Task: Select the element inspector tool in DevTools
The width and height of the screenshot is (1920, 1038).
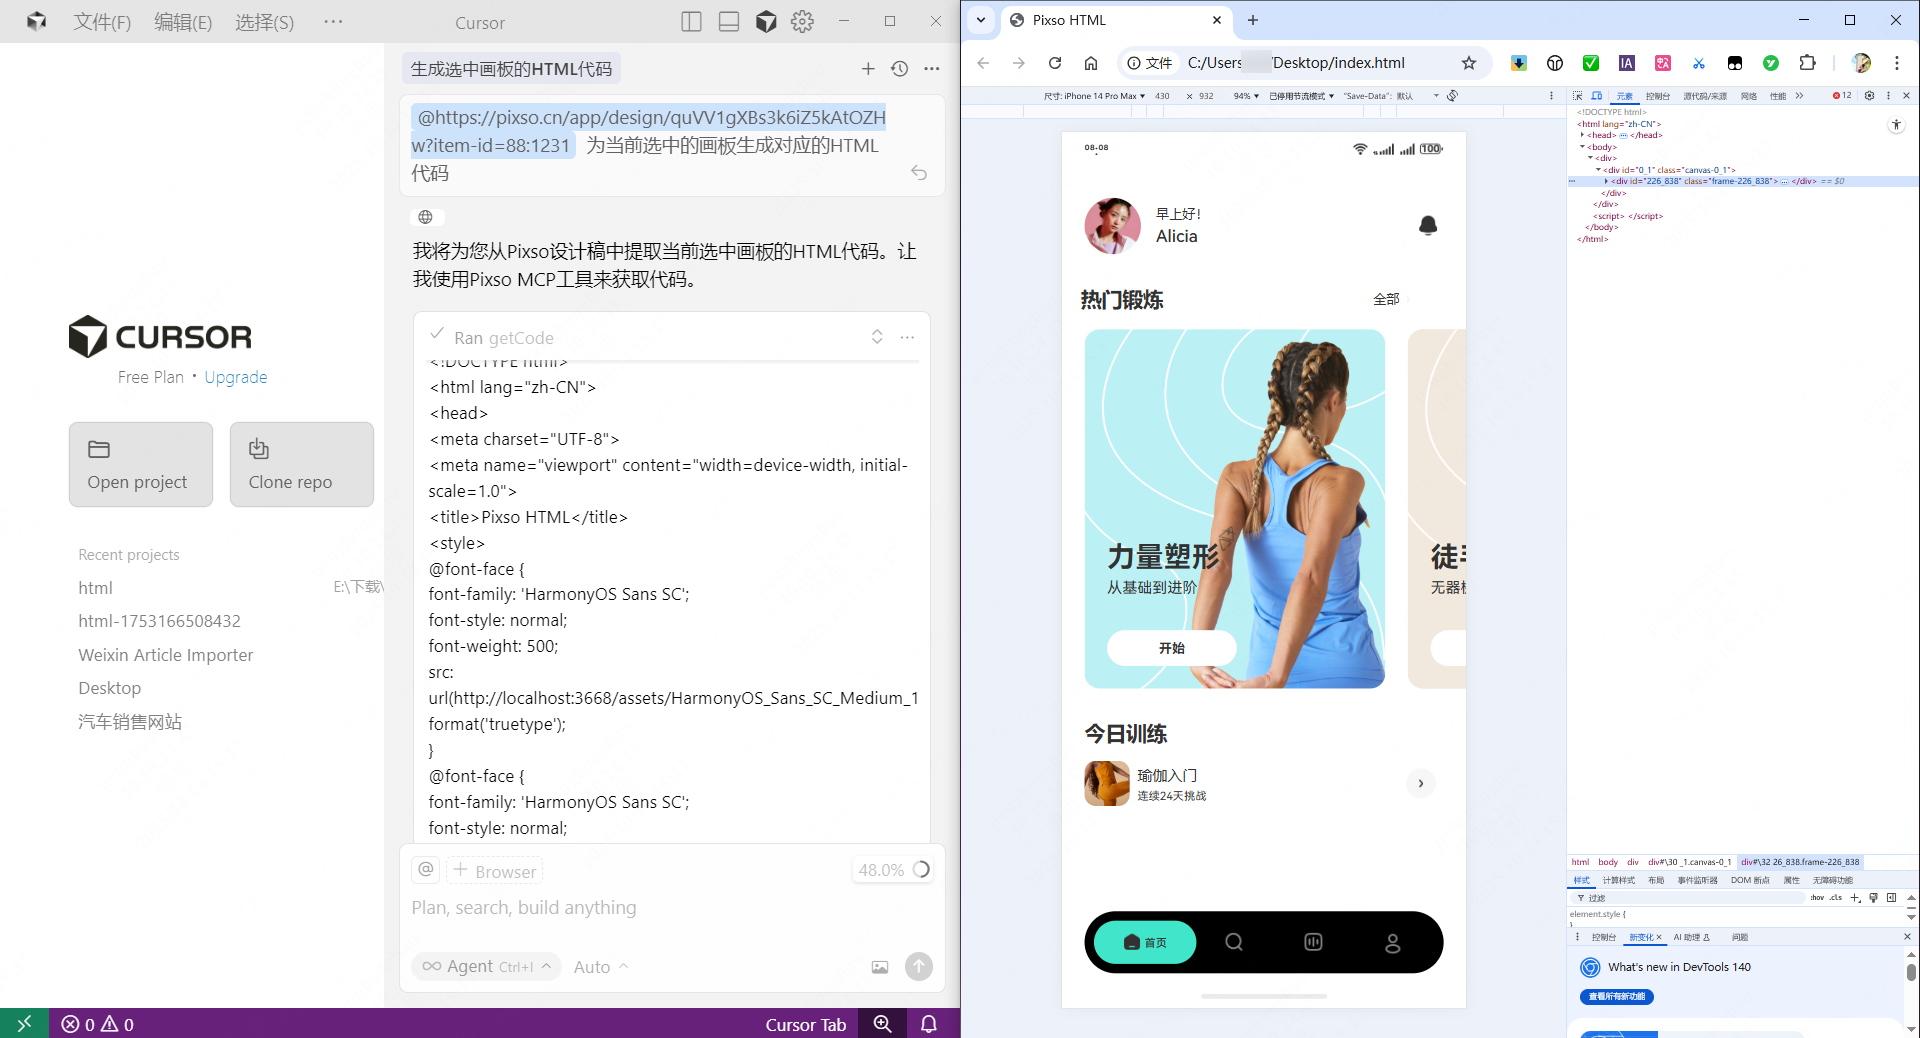Action: tap(1577, 96)
